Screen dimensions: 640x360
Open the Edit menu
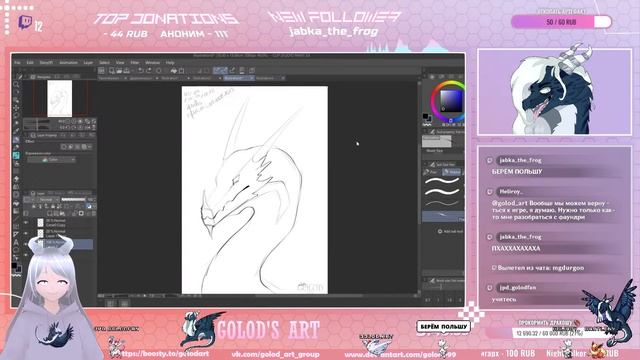point(30,63)
